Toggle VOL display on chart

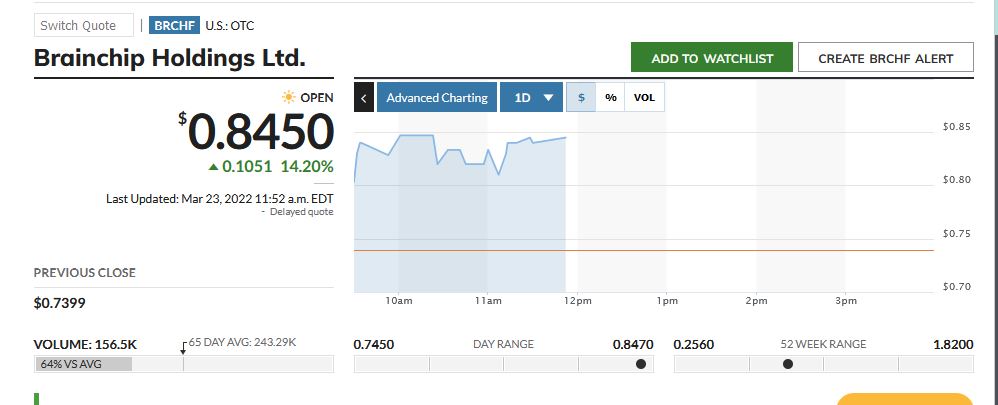click(x=644, y=97)
